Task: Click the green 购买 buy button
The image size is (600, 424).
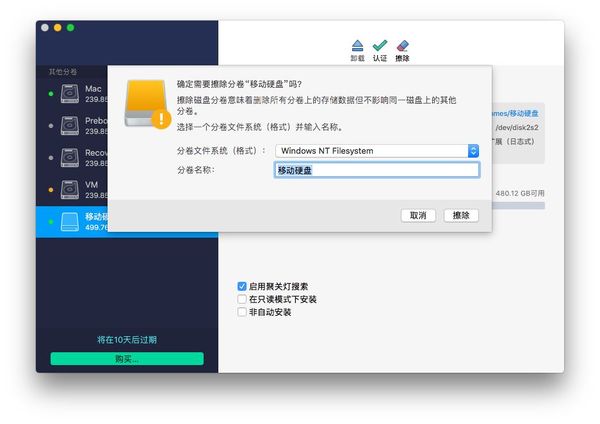Action: click(x=127, y=359)
